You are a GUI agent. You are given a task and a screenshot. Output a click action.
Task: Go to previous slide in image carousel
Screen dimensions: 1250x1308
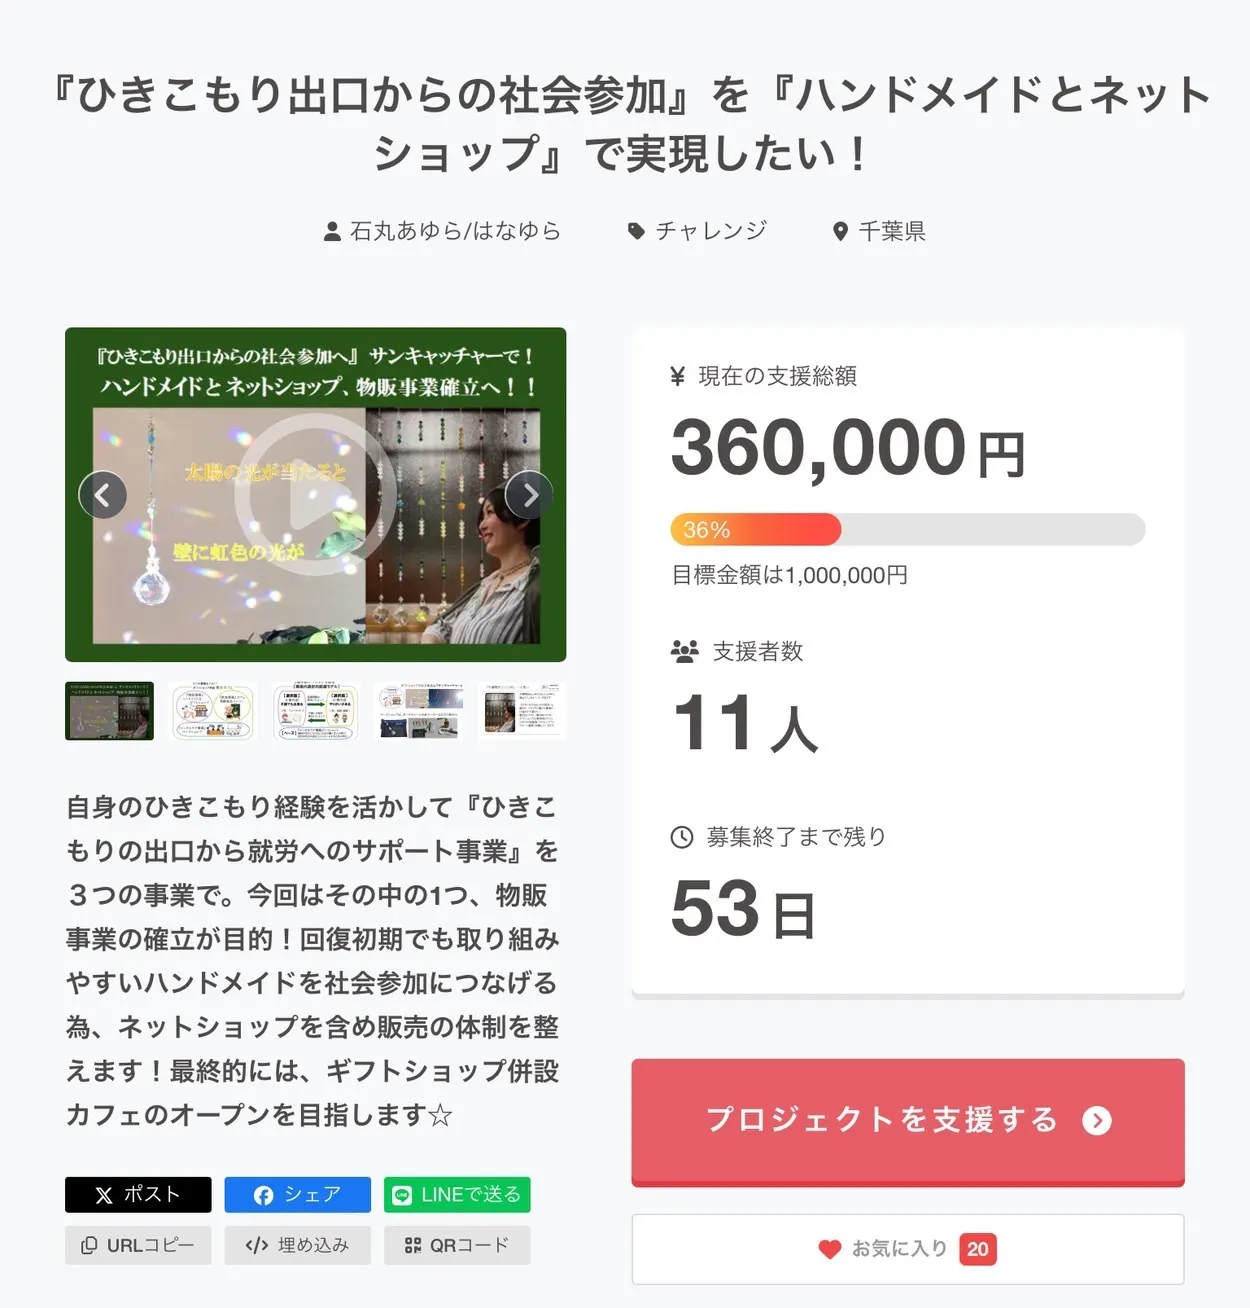(103, 494)
